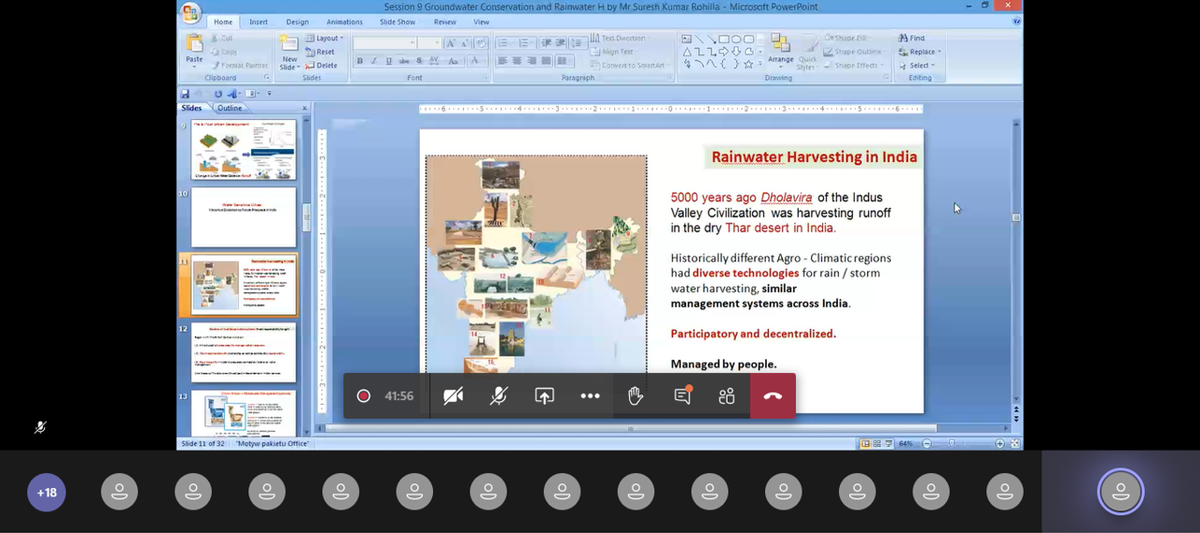Hang up the call
This screenshot has height=533, width=1200.
[x=773, y=396]
